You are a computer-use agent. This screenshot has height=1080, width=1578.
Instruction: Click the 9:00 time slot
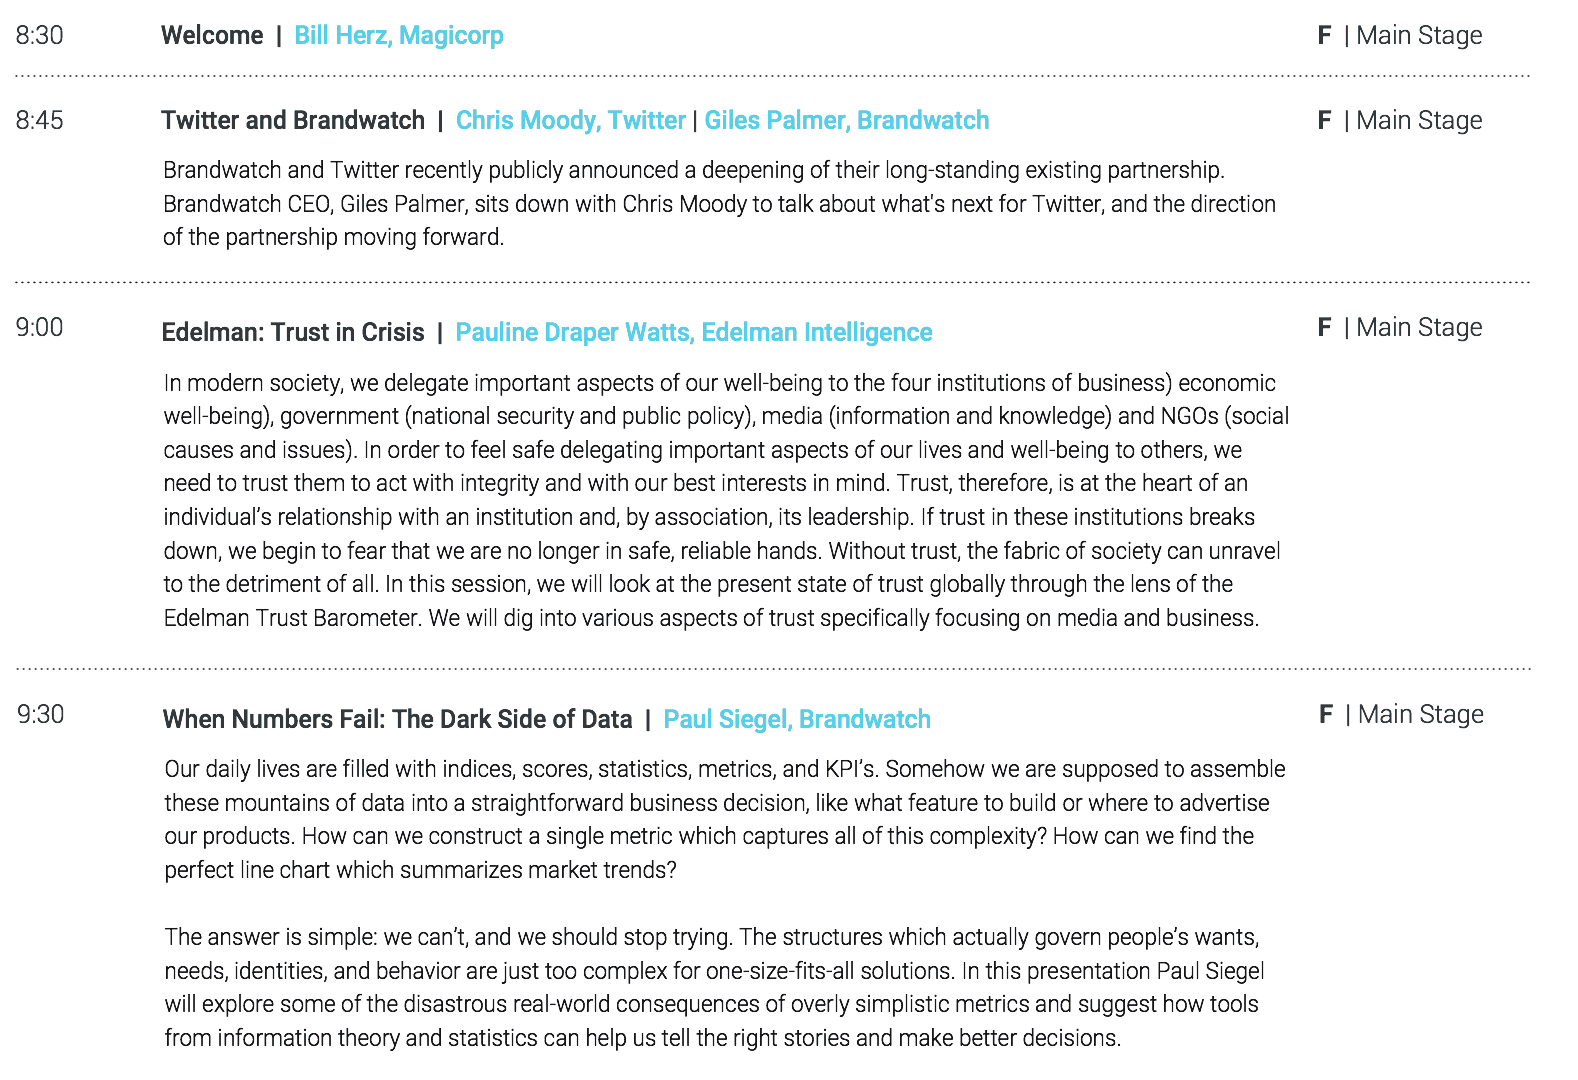(40, 328)
